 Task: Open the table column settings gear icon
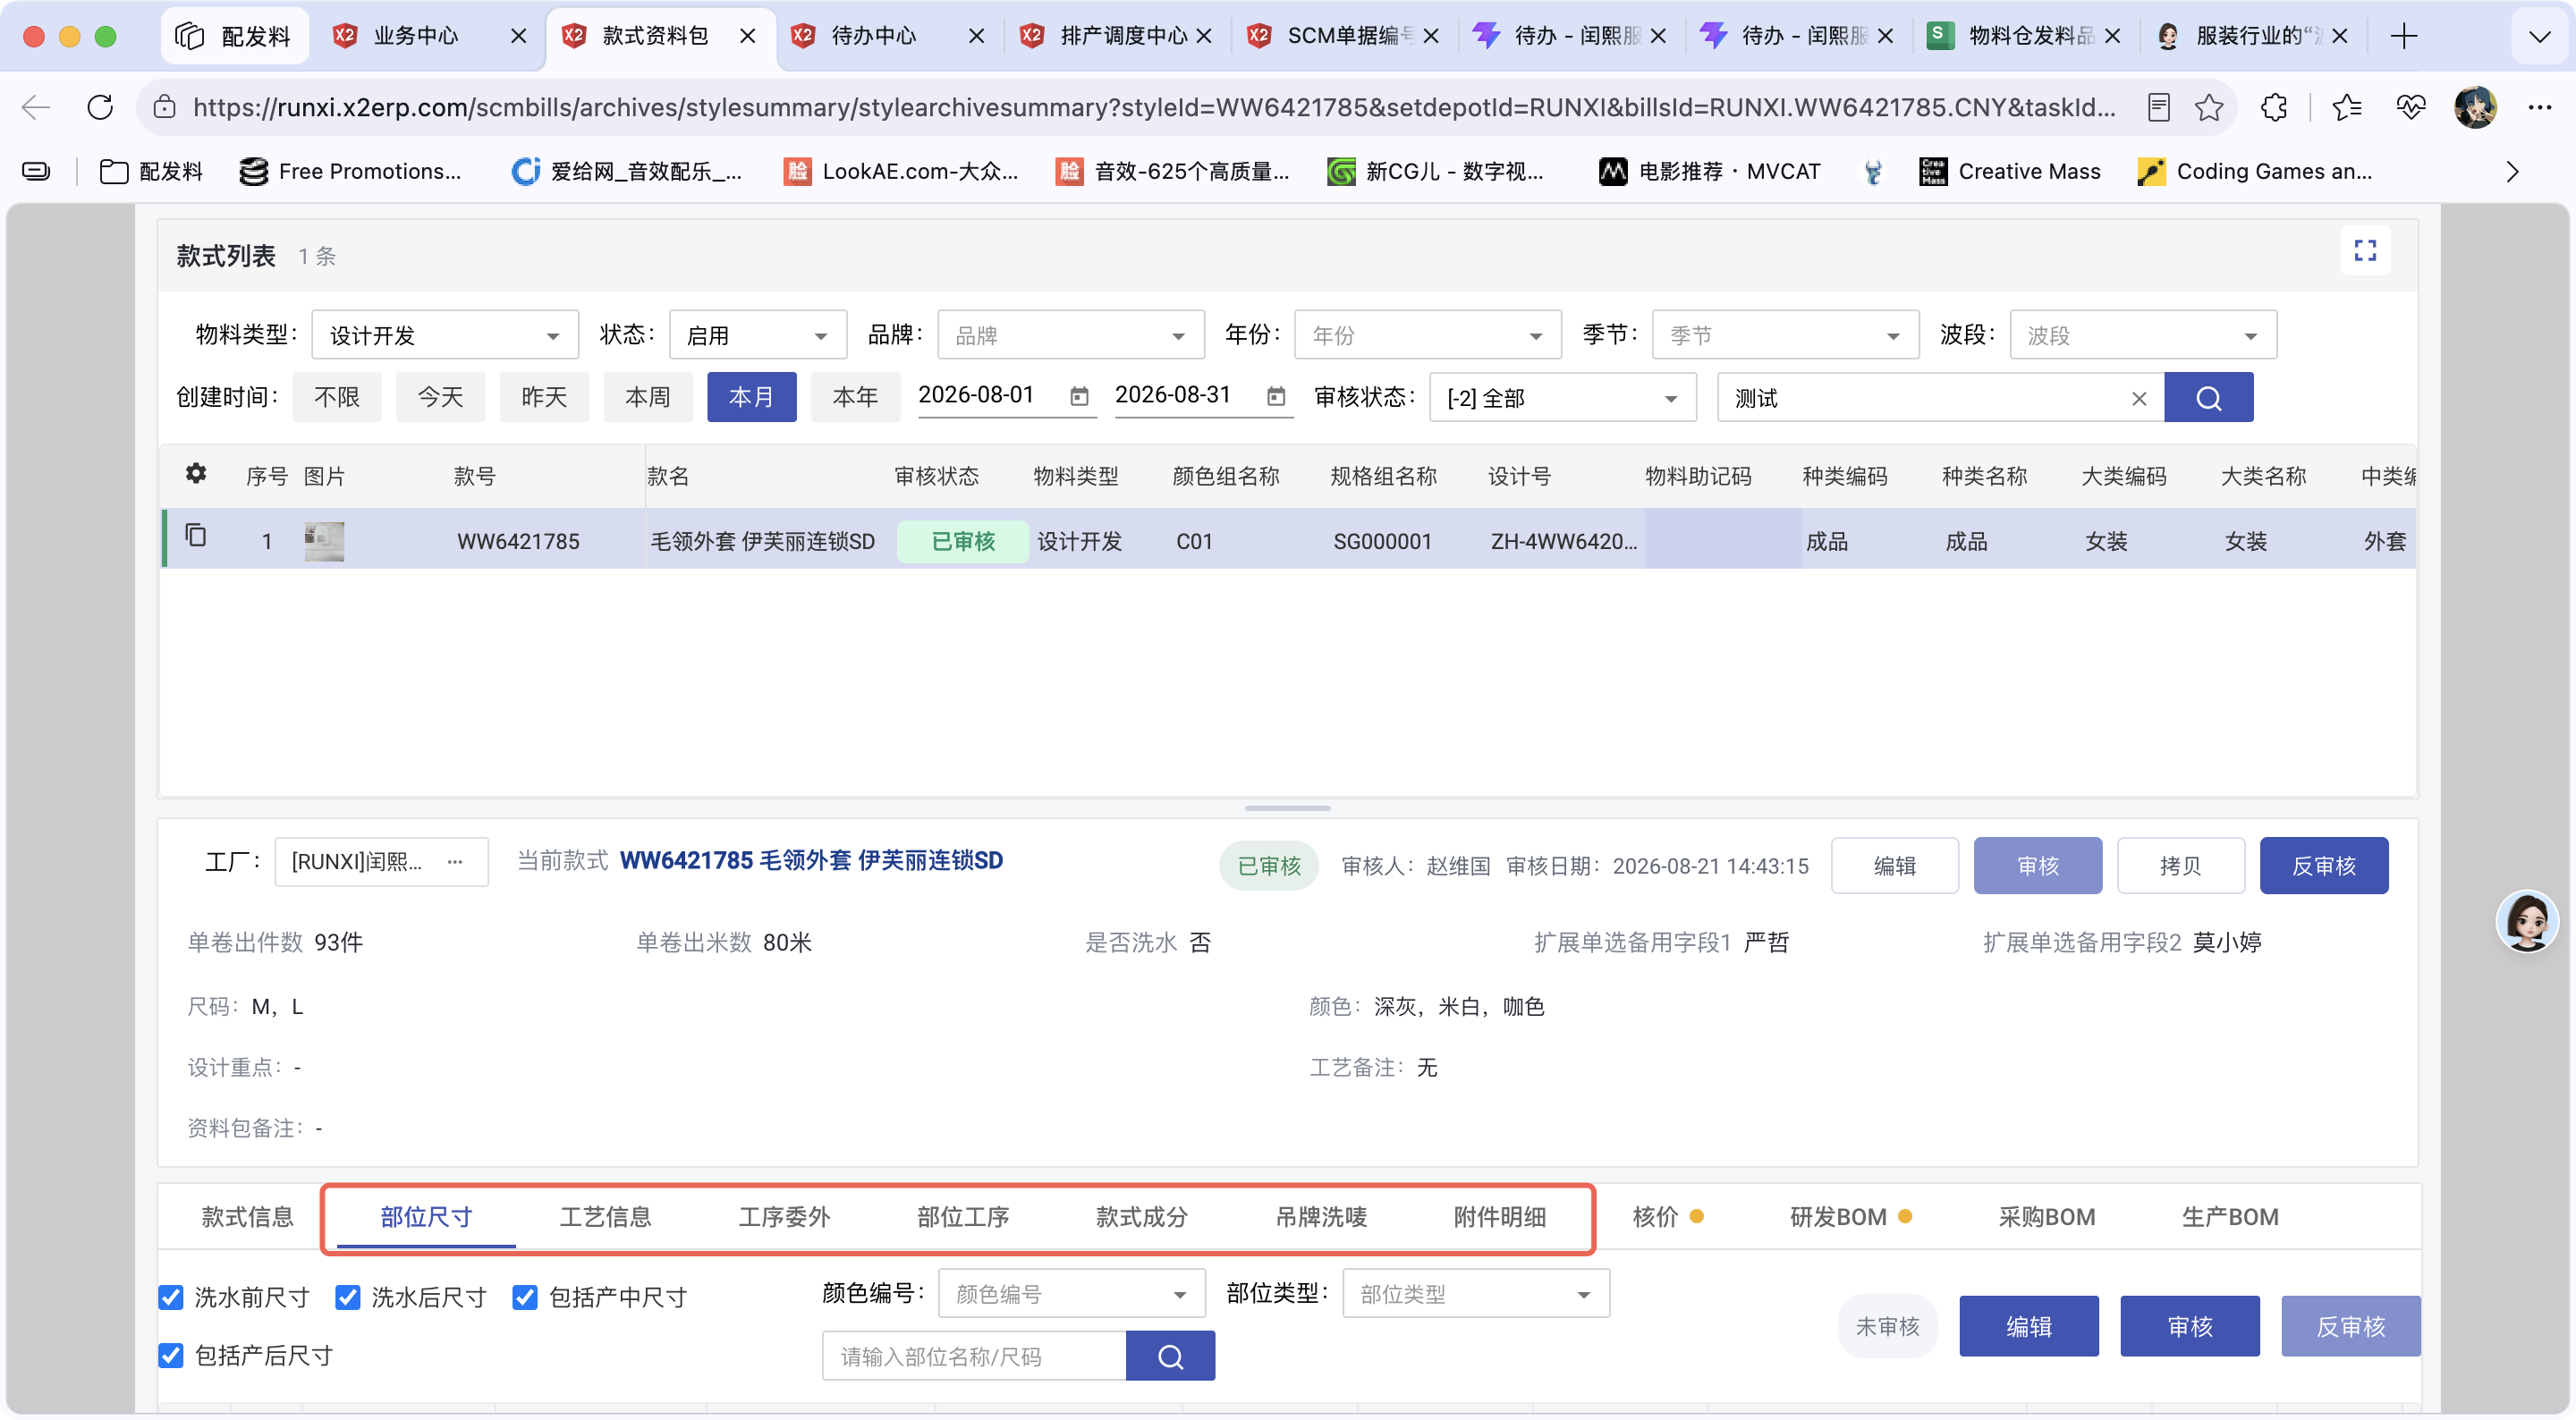(x=196, y=473)
